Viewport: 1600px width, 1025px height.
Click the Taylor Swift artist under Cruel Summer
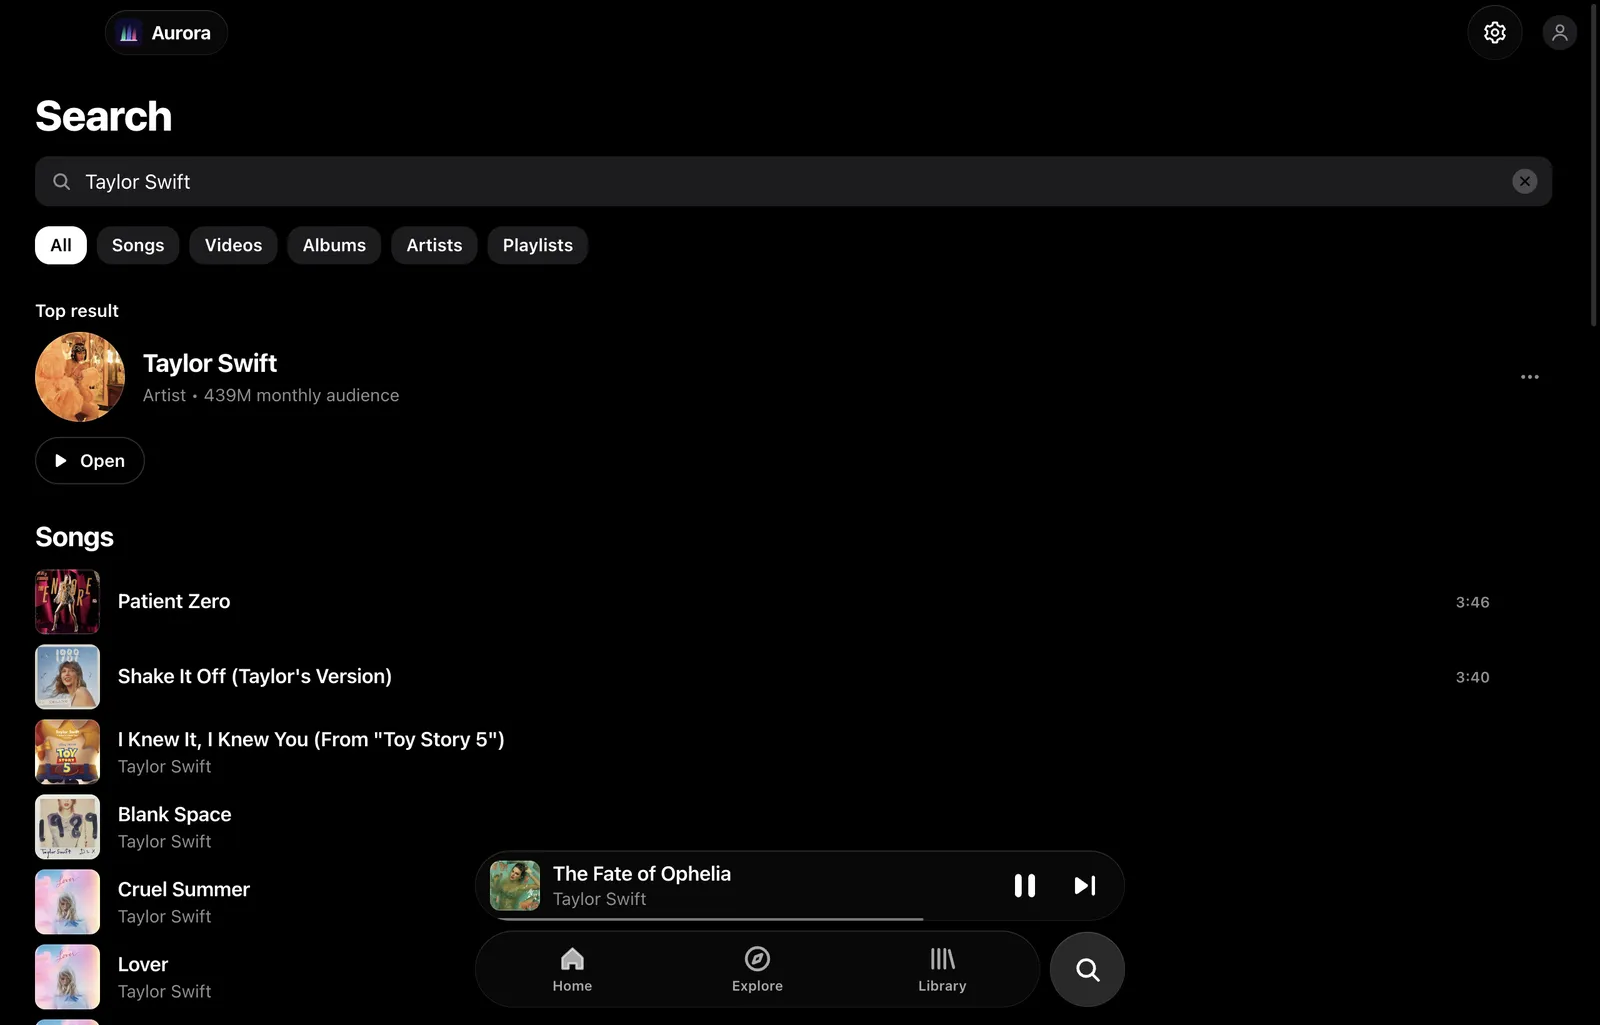165,917
